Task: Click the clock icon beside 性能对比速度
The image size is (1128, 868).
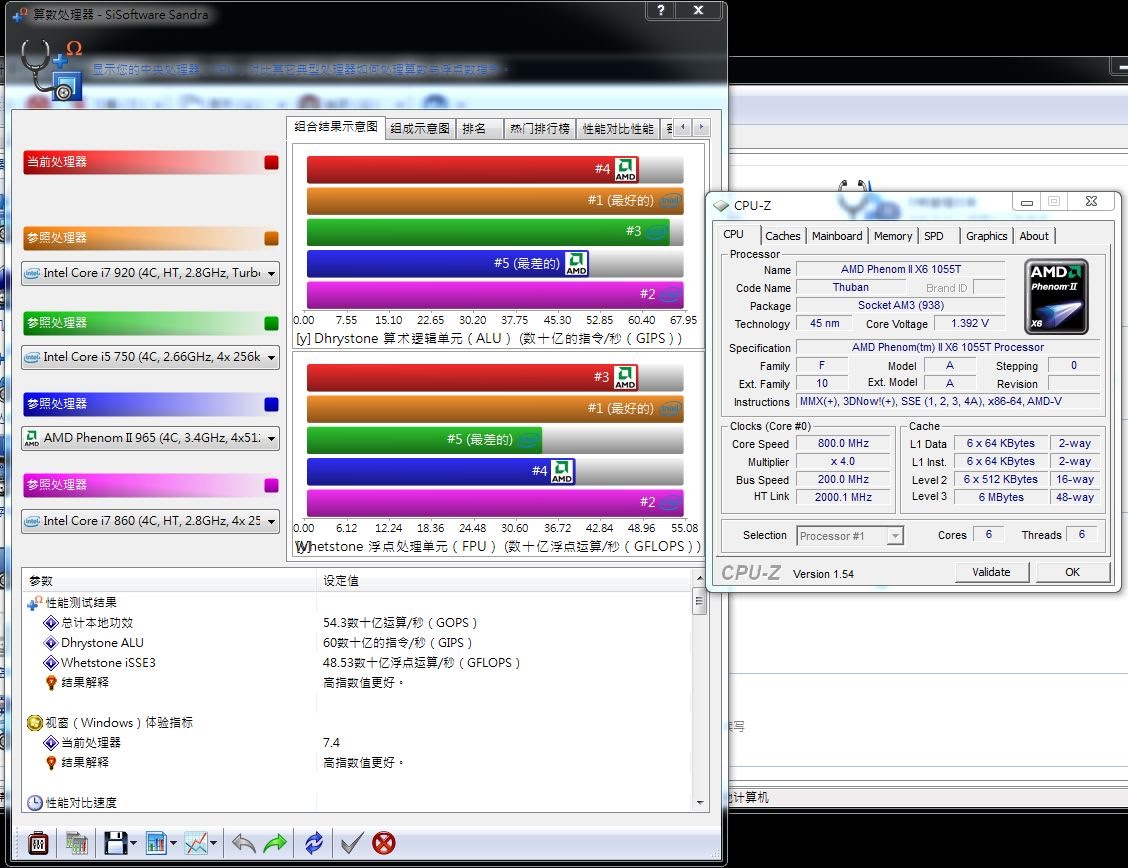Action: [x=35, y=803]
